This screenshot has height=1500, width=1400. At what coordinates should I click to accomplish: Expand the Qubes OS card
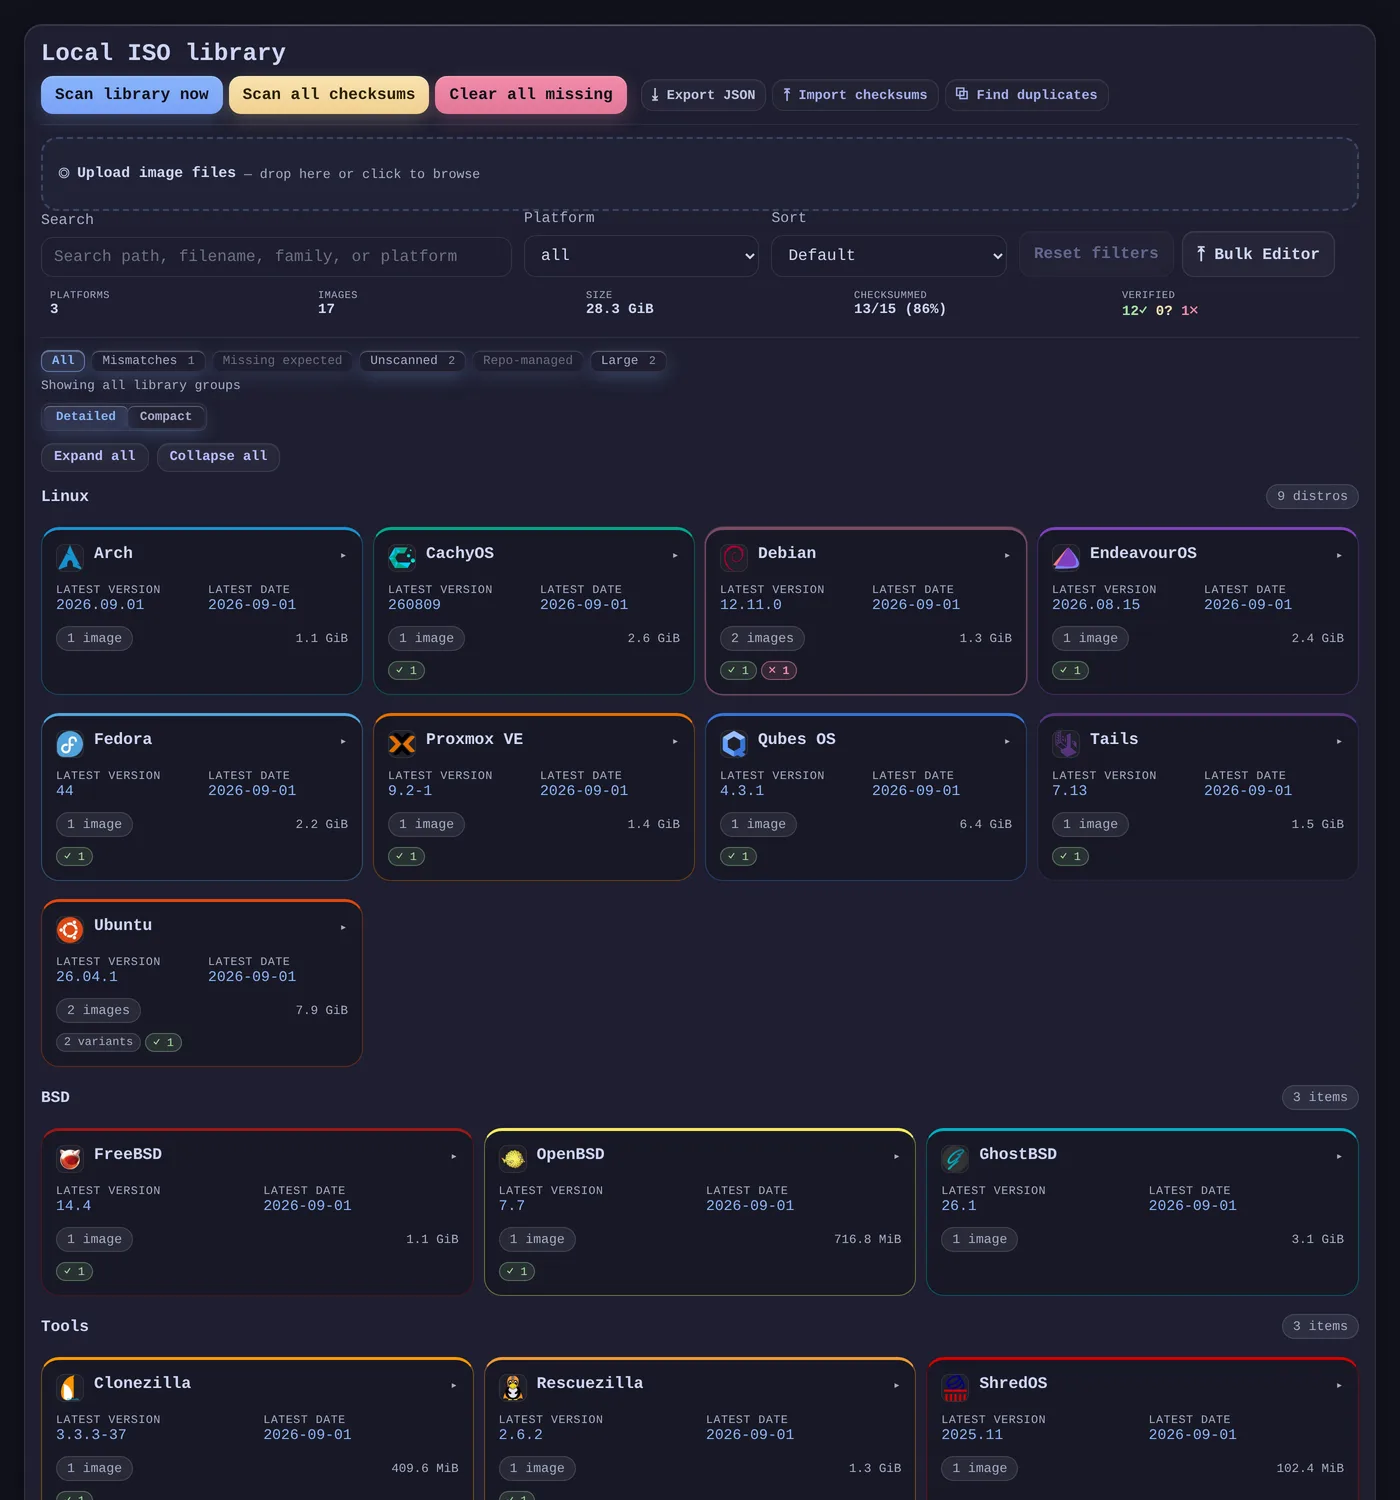coord(1007,741)
